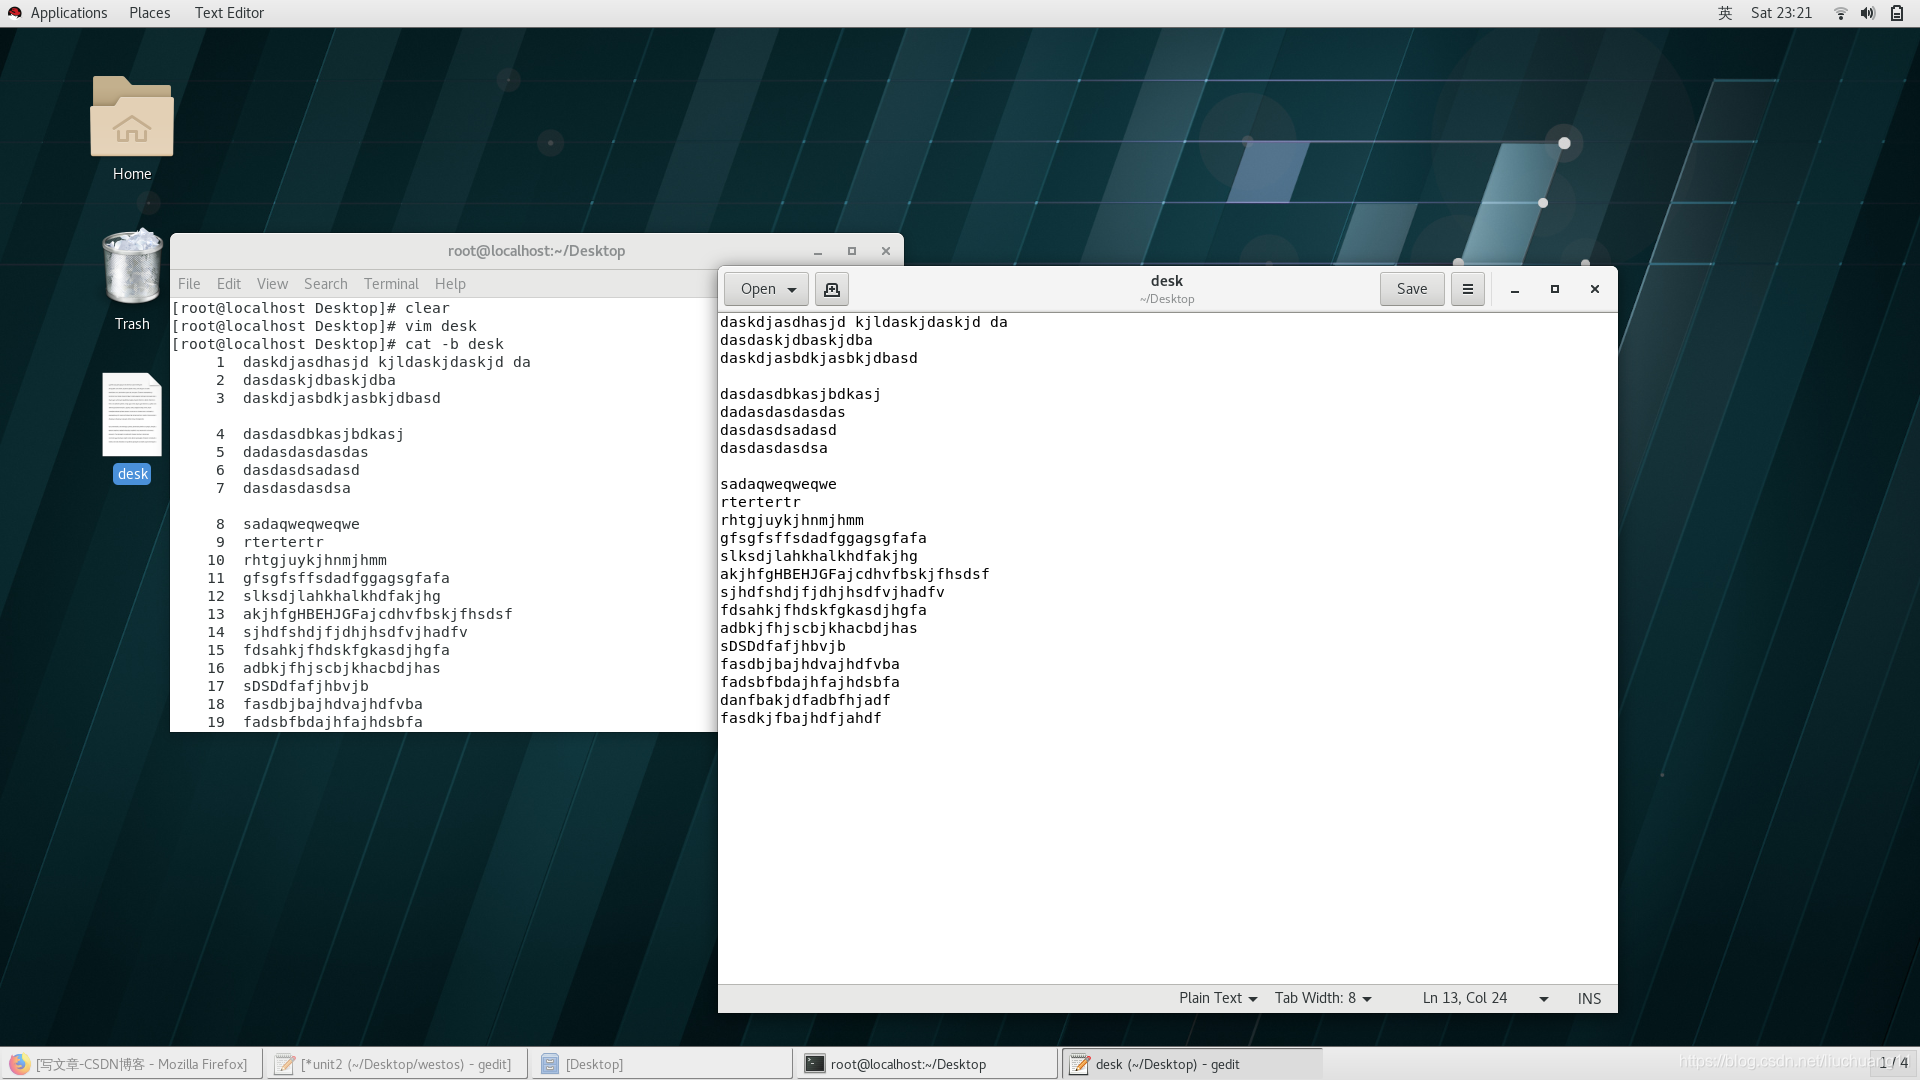1920x1080 pixels.
Task: Minimize the gedit desk window
Action: [1515, 289]
